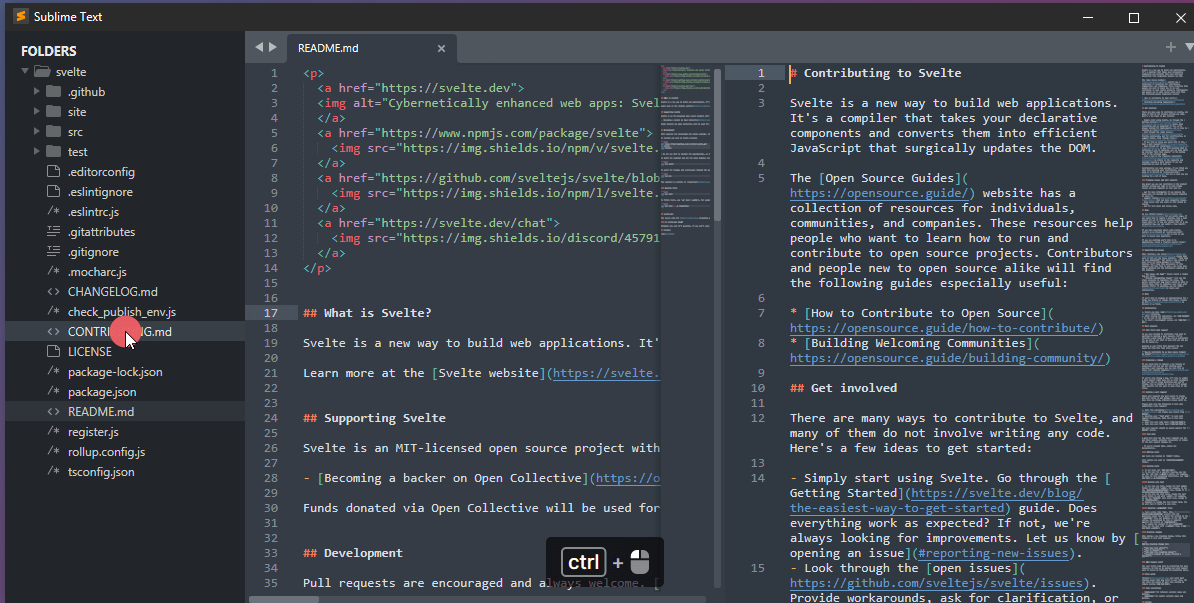Click the LICENSE file icon in the sidebar
Screen dimensions: 1194x603
pos(52,351)
